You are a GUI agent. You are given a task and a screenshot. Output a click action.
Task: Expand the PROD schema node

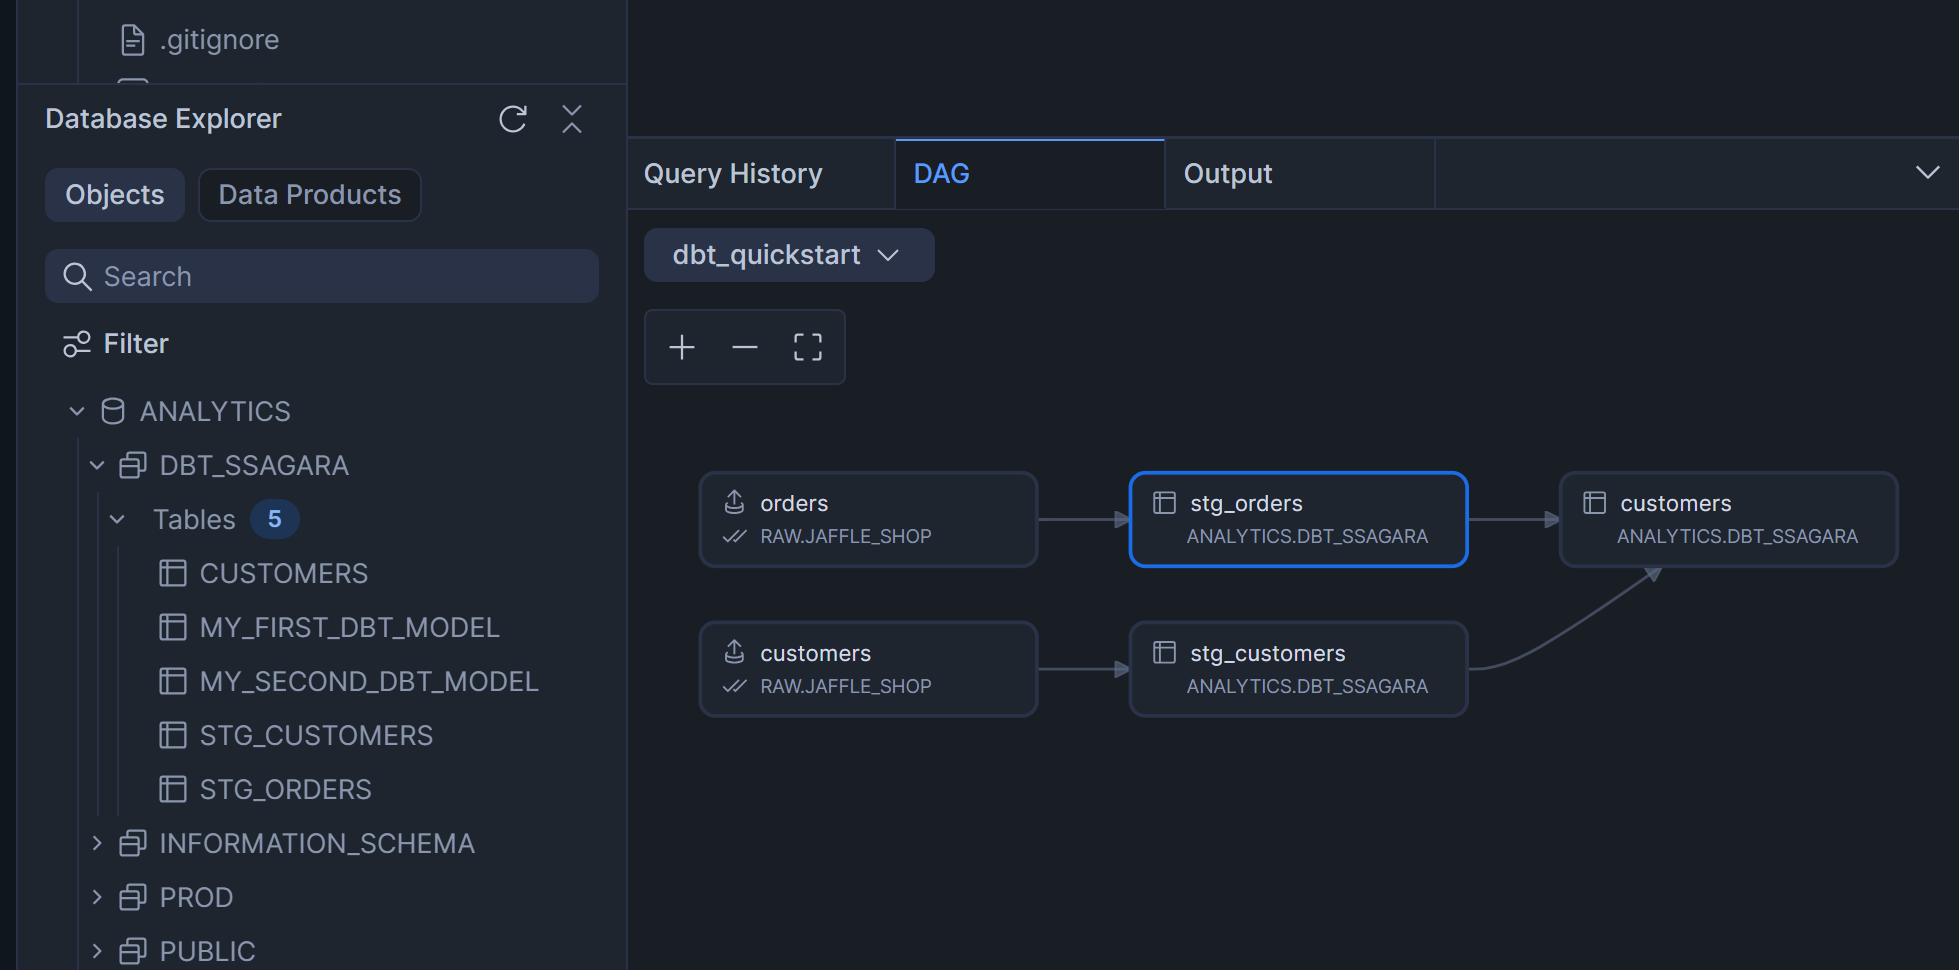(x=97, y=897)
